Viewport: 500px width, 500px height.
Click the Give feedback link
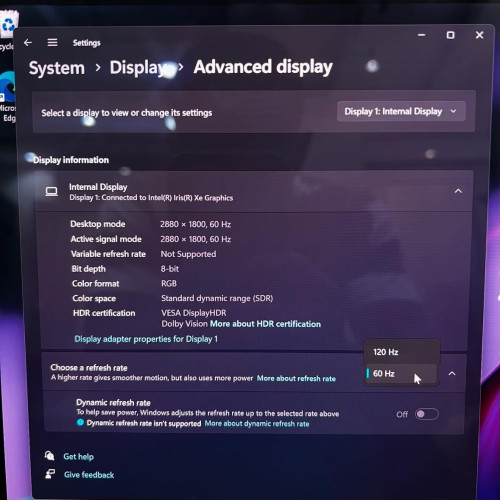click(x=89, y=475)
